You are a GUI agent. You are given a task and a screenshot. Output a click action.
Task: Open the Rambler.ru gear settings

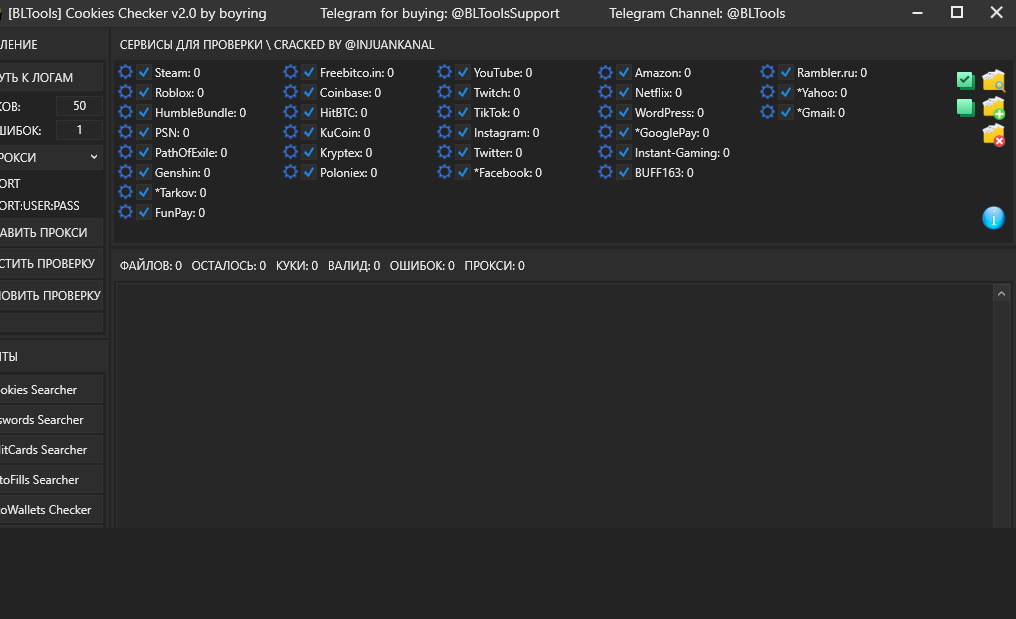click(767, 72)
